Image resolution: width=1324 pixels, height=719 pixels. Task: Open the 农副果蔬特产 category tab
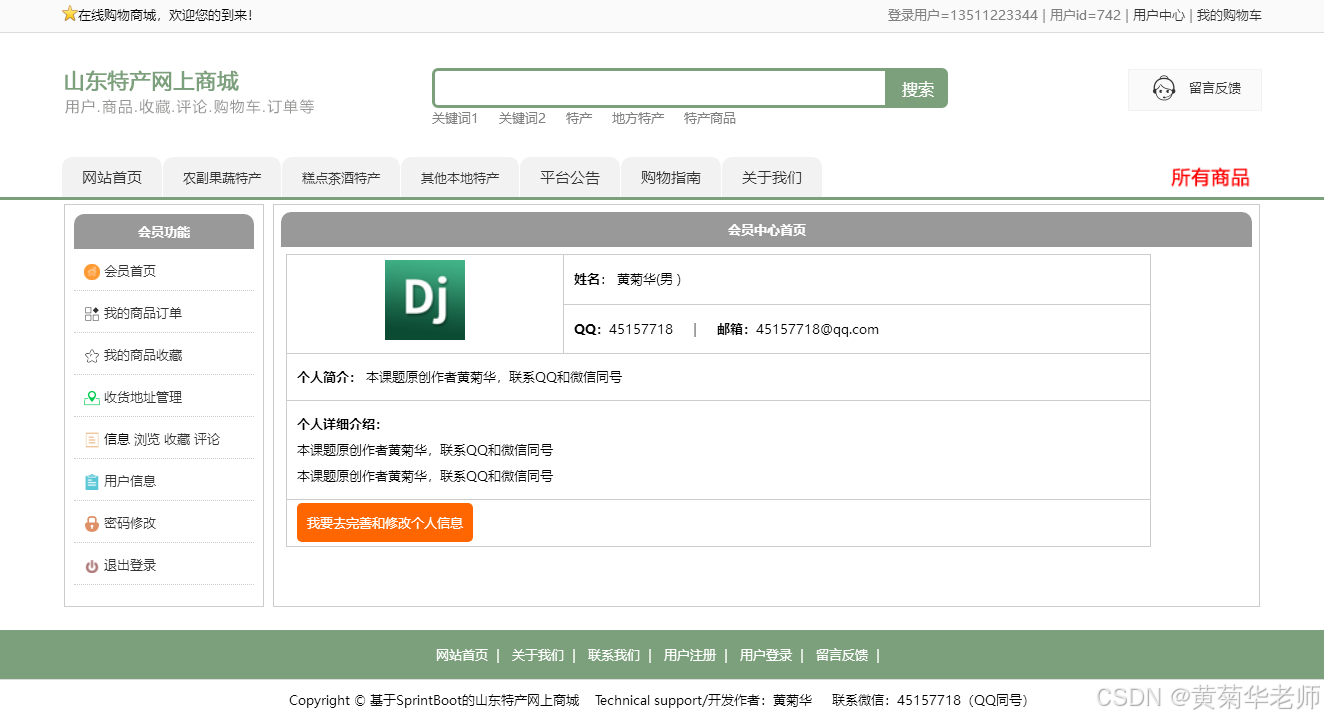pos(222,178)
